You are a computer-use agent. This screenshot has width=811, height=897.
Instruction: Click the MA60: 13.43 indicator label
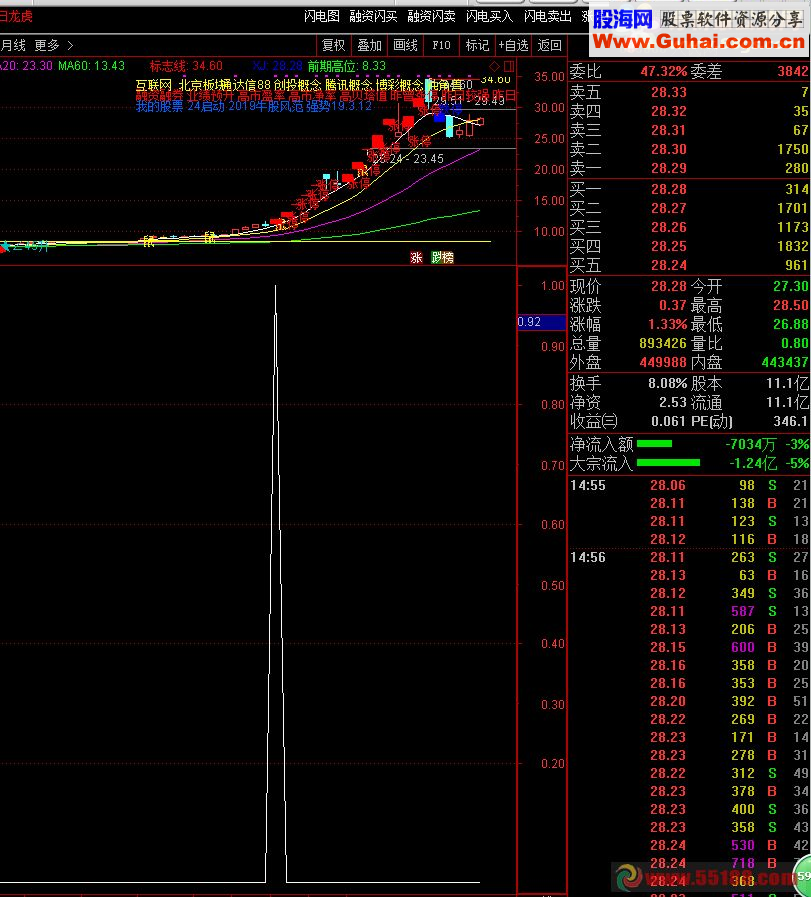coord(92,66)
